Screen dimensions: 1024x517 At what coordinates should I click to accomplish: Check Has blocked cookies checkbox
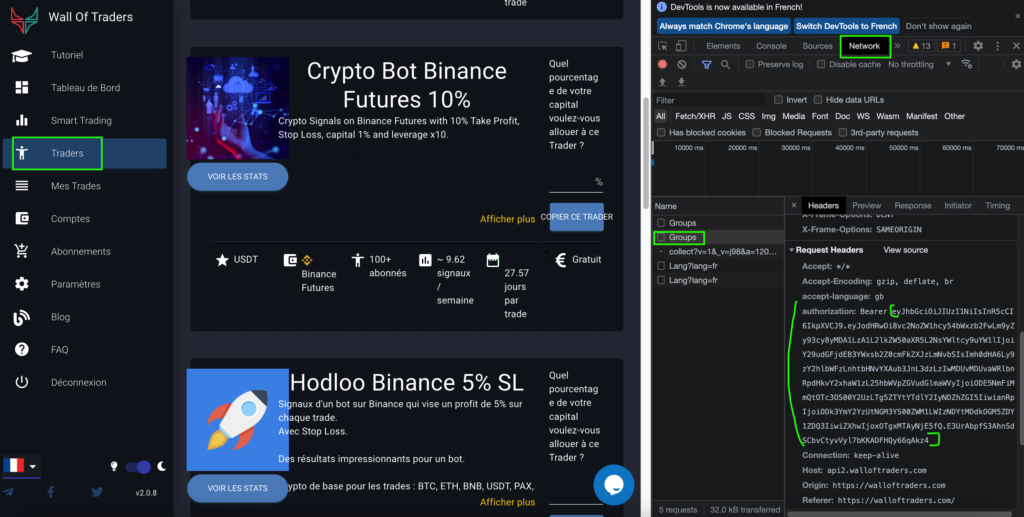(661, 133)
